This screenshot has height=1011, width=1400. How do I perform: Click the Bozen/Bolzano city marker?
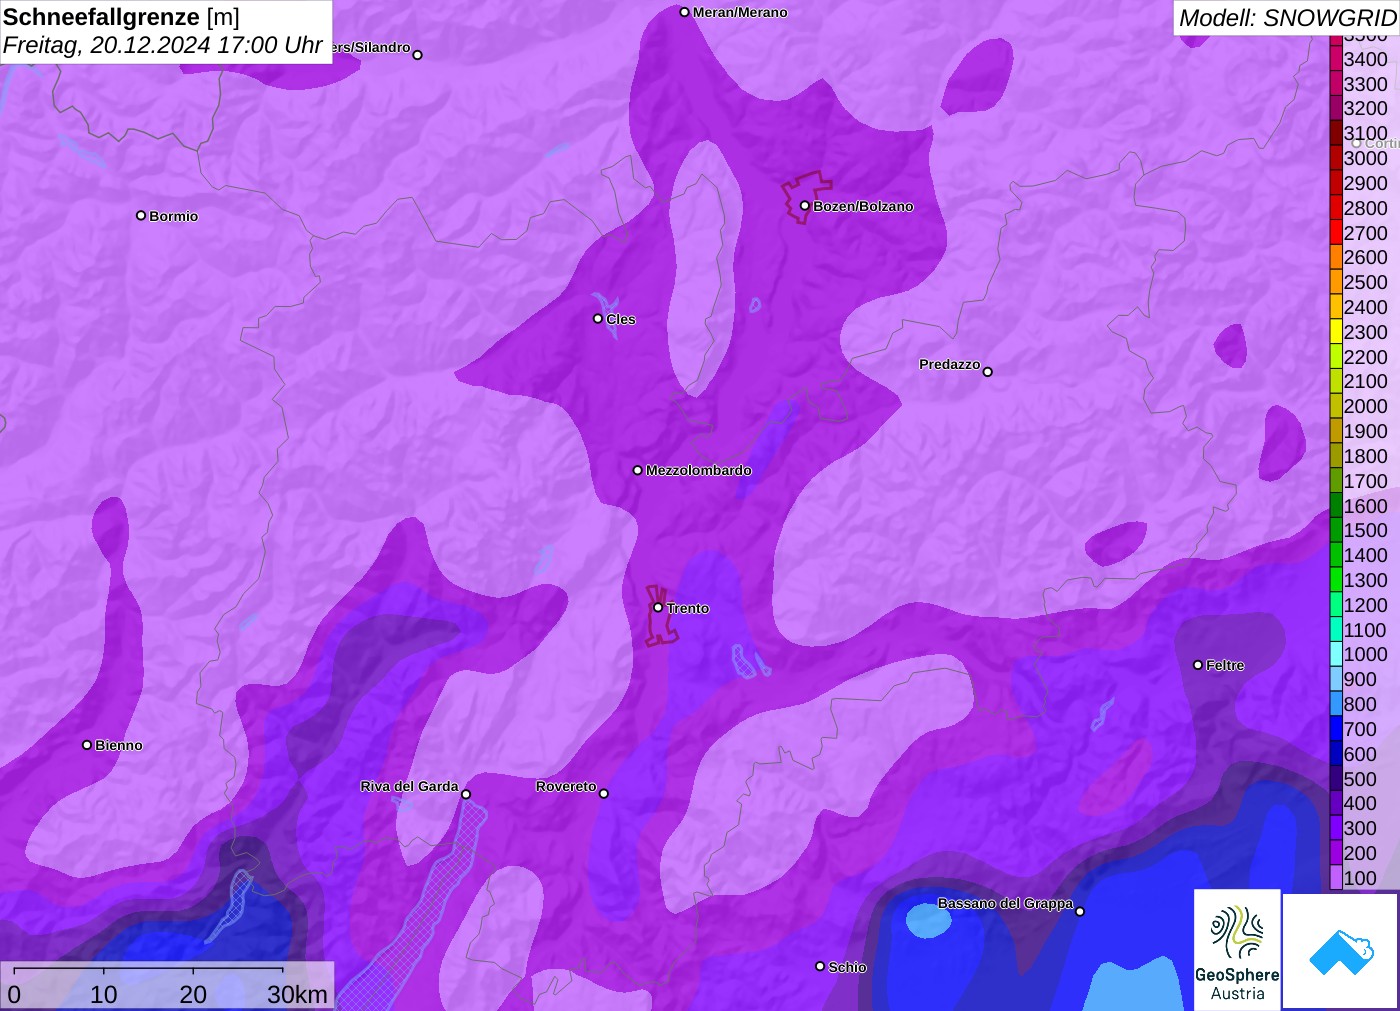click(805, 206)
